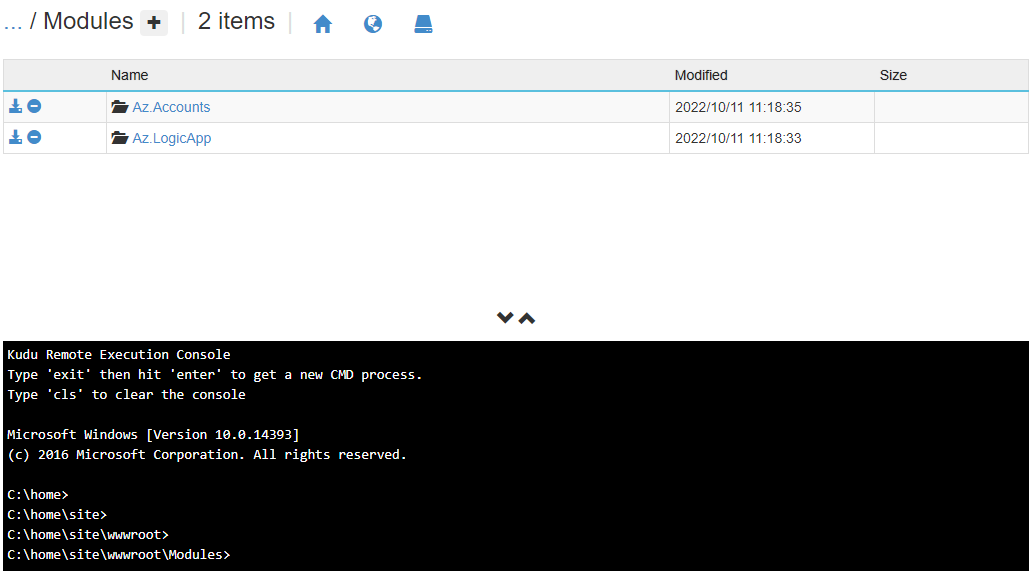The width and height of the screenshot is (1031, 571).
Task: Open the Az.LogicApp folder link
Action: tap(172, 138)
